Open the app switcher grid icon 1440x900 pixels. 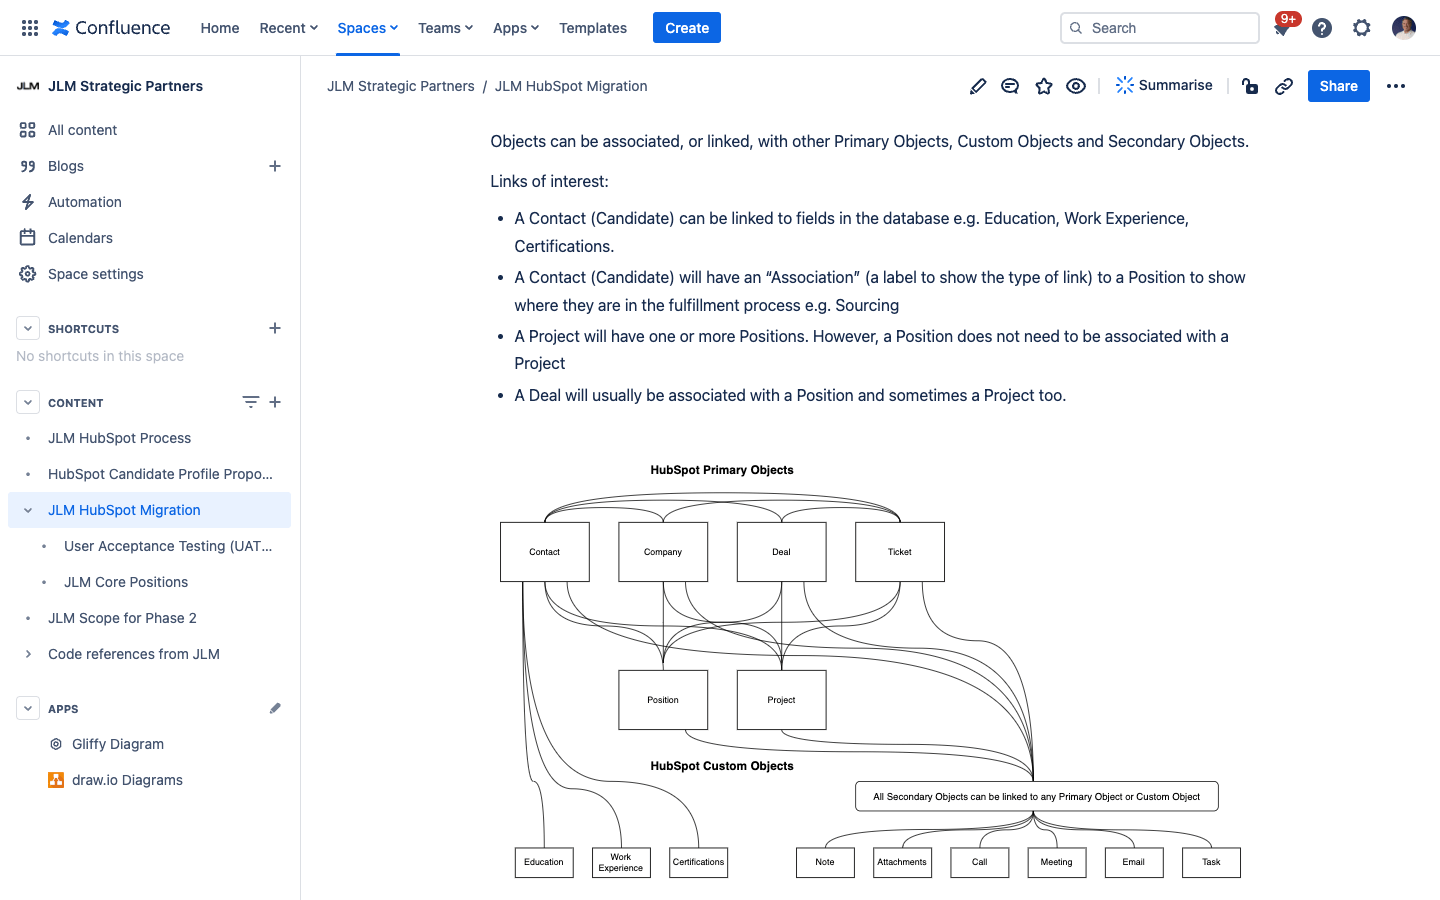tap(30, 28)
